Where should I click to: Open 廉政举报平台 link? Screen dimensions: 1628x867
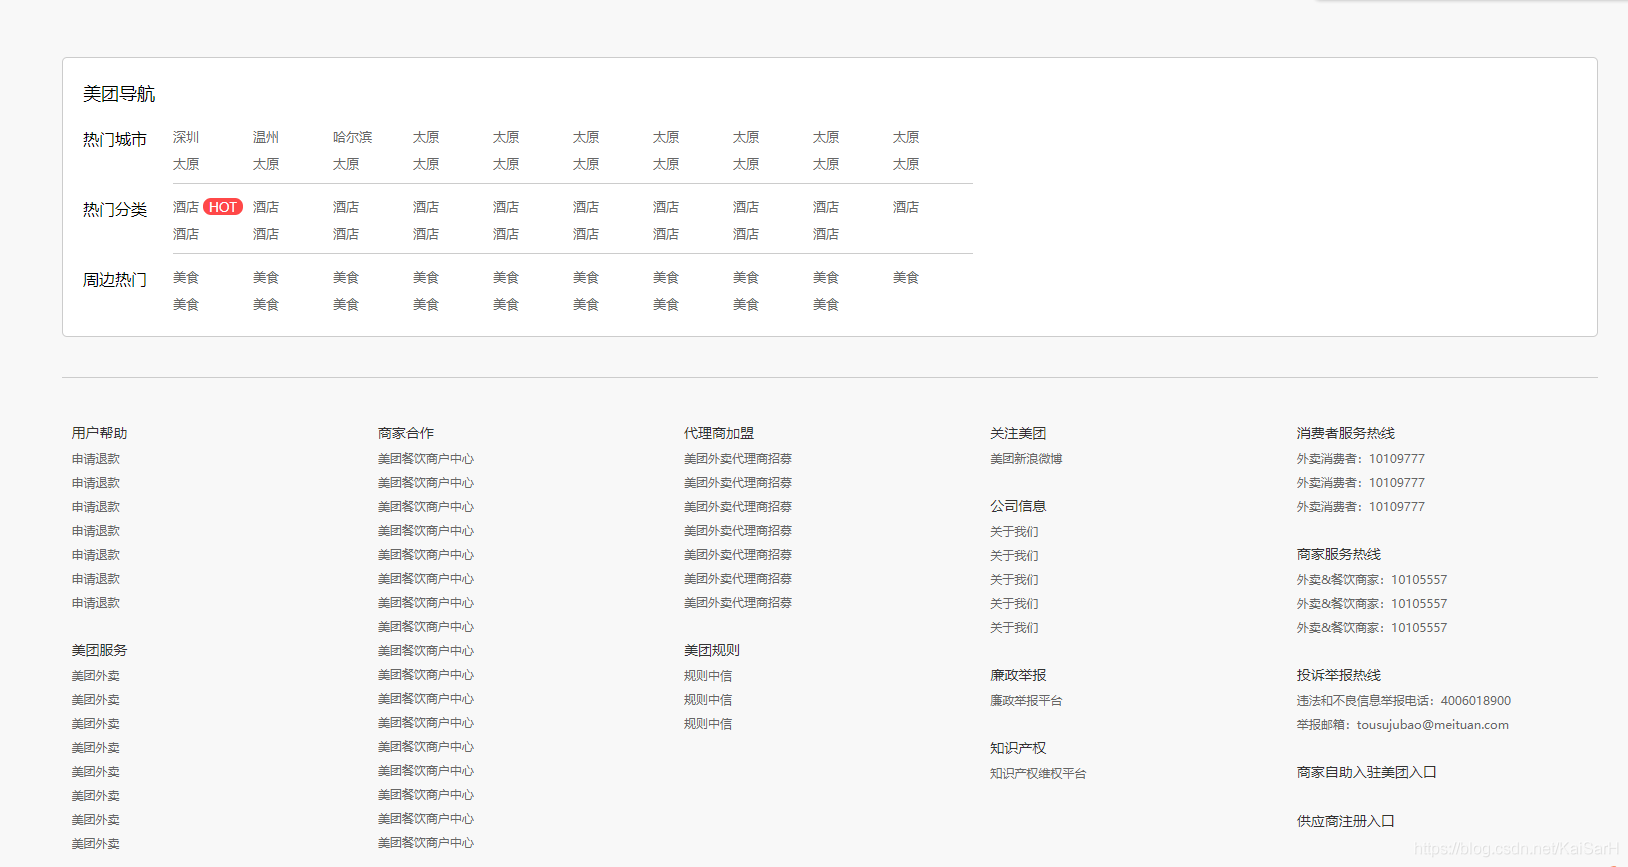coord(1026,701)
